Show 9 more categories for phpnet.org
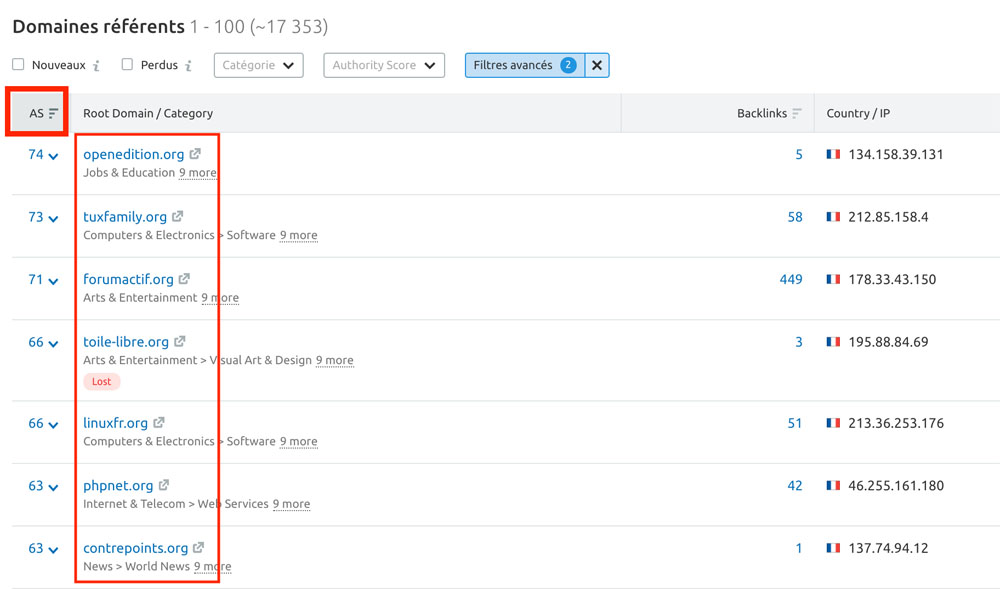Screen dimensions: 1000x589 click(291, 504)
